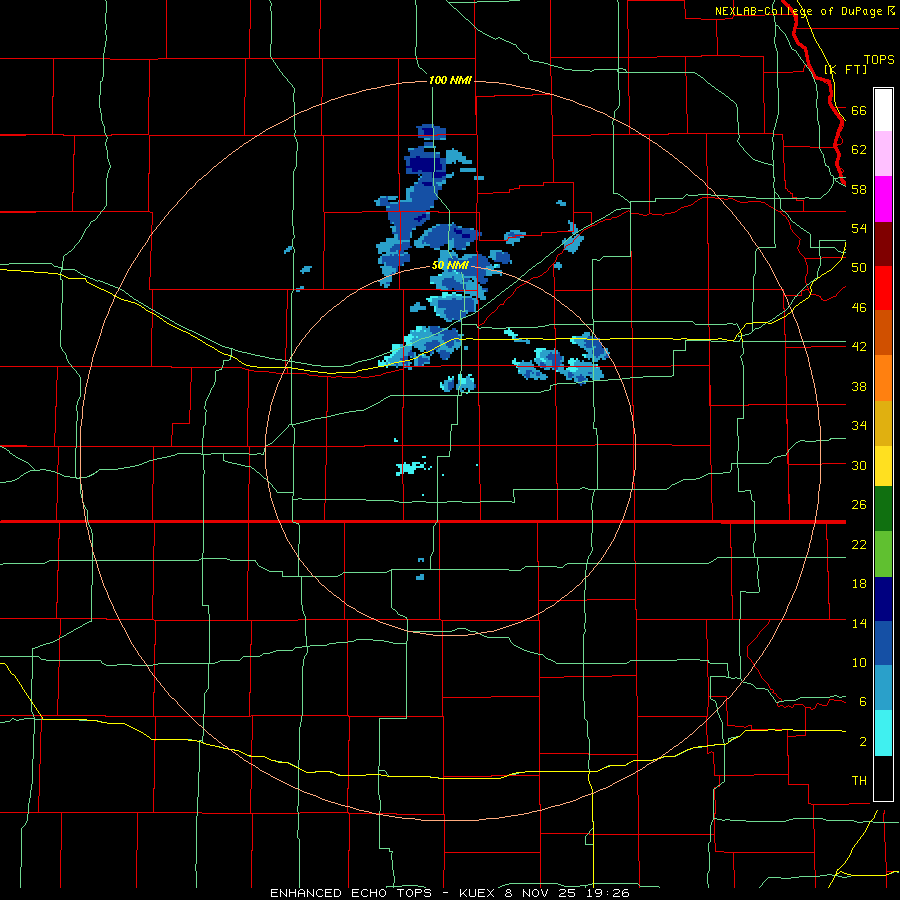Click the yellow swatch between 34 and 30
The image size is (900, 900).
883,466
